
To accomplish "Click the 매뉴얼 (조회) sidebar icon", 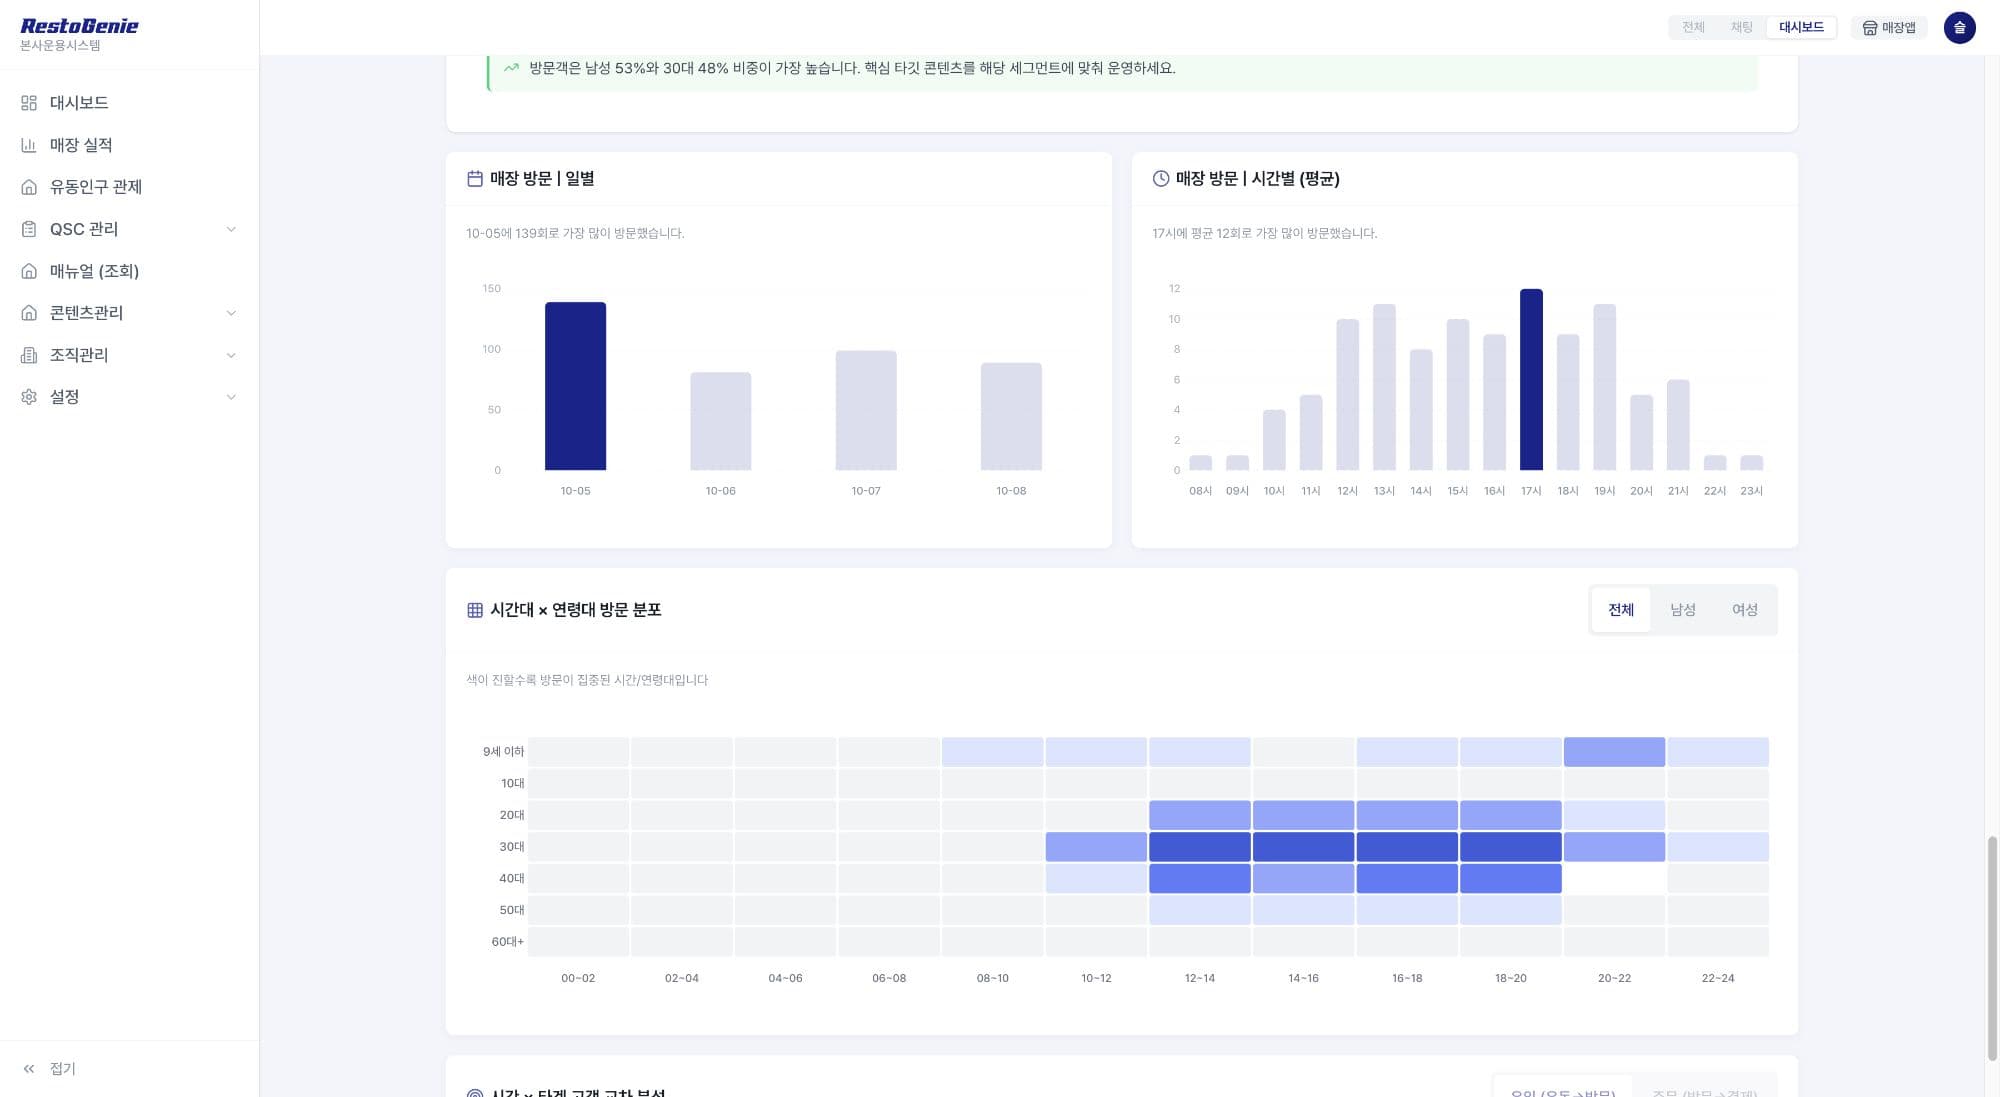I will point(29,271).
